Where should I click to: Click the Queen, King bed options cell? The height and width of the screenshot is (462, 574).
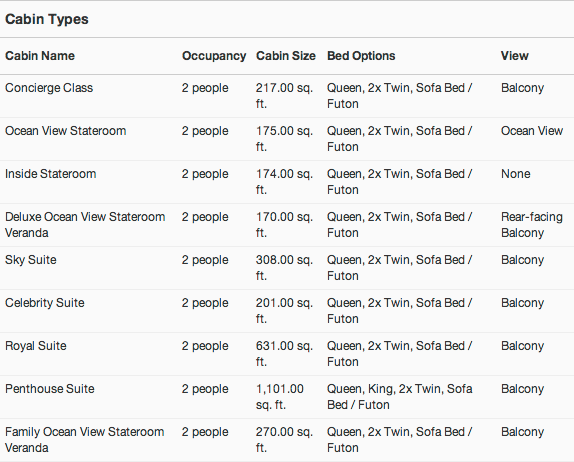click(x=399, y=397)
